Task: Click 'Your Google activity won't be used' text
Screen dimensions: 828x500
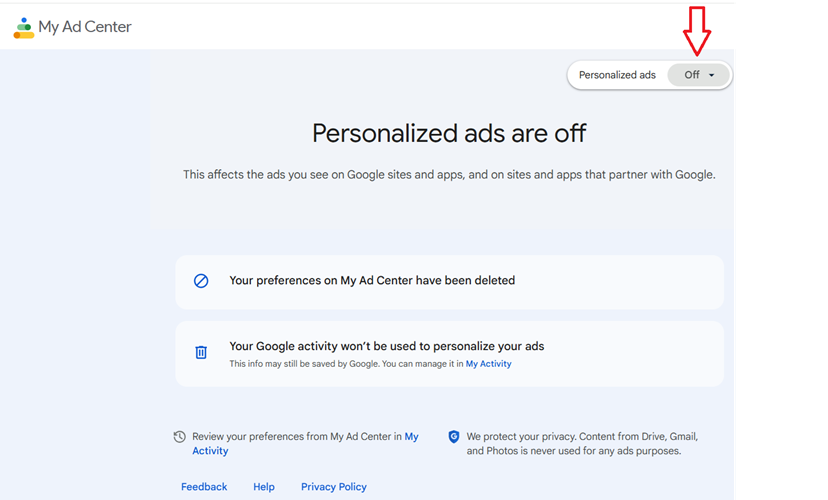Action: [387, 346]
